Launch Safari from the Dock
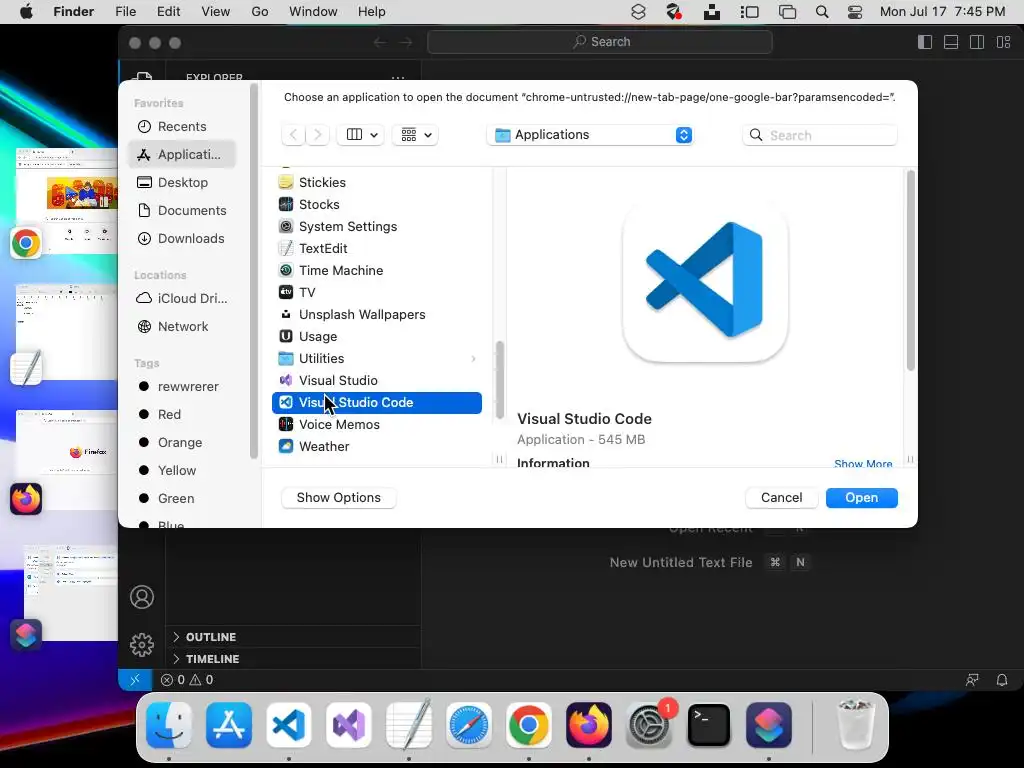Viewport: 1024px width, 768px height. coord(469,725)
